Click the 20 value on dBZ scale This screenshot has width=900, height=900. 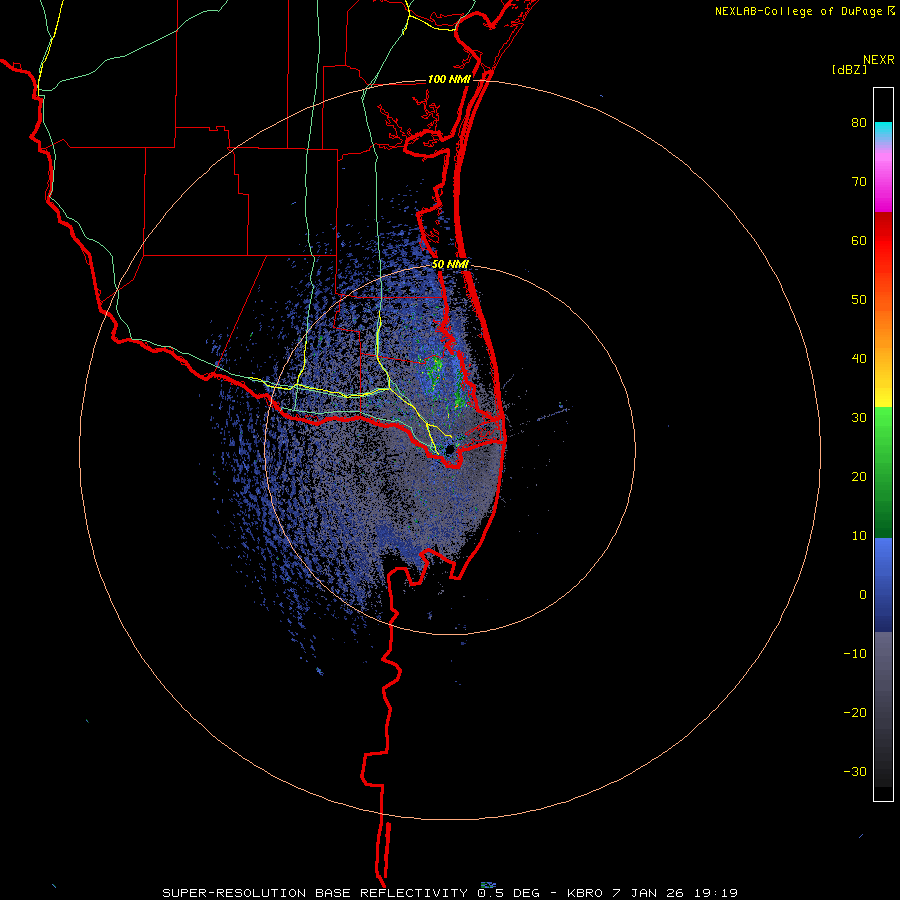[x=859, y=477]
